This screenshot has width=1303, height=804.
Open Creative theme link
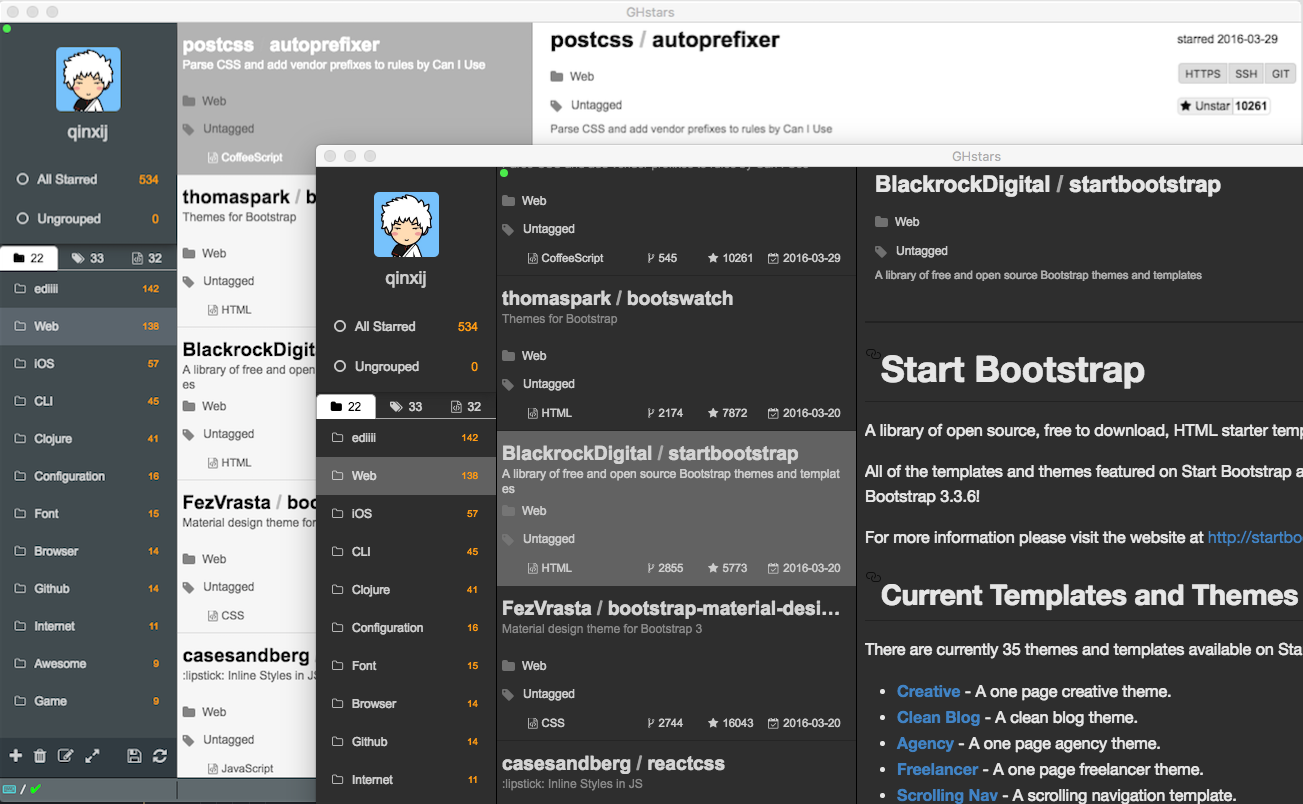pyautogui.click(x=928, y=691)
